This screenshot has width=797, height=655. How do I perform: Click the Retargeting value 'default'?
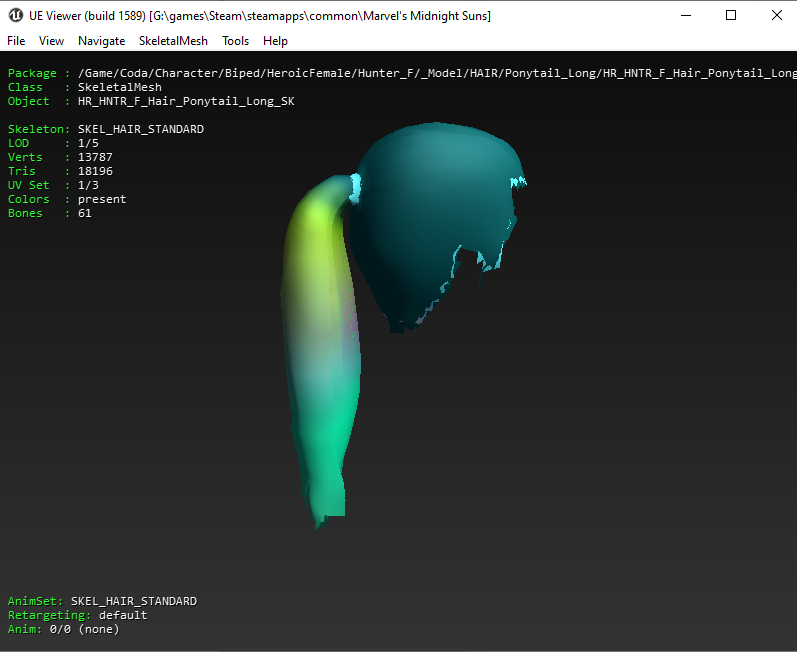pos(123,615)
